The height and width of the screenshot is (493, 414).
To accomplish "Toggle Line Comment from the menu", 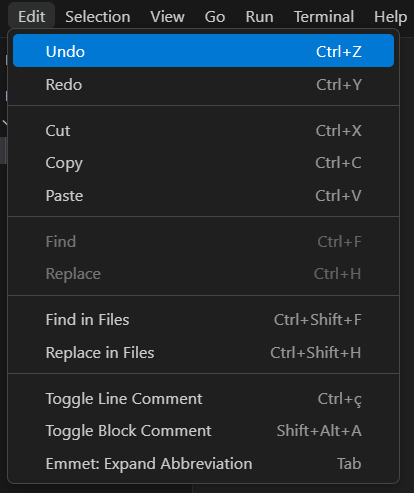I will point(203,398).
